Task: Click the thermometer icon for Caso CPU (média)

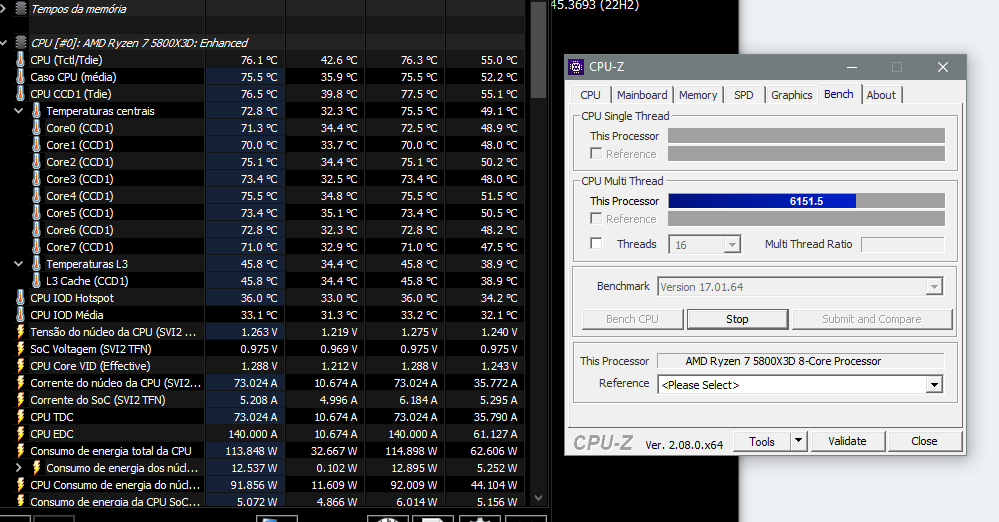Action: click(x=20, y=77)
